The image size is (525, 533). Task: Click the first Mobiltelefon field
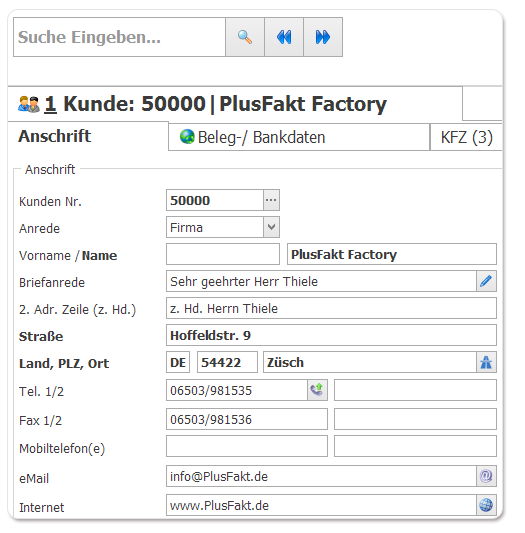247,446
